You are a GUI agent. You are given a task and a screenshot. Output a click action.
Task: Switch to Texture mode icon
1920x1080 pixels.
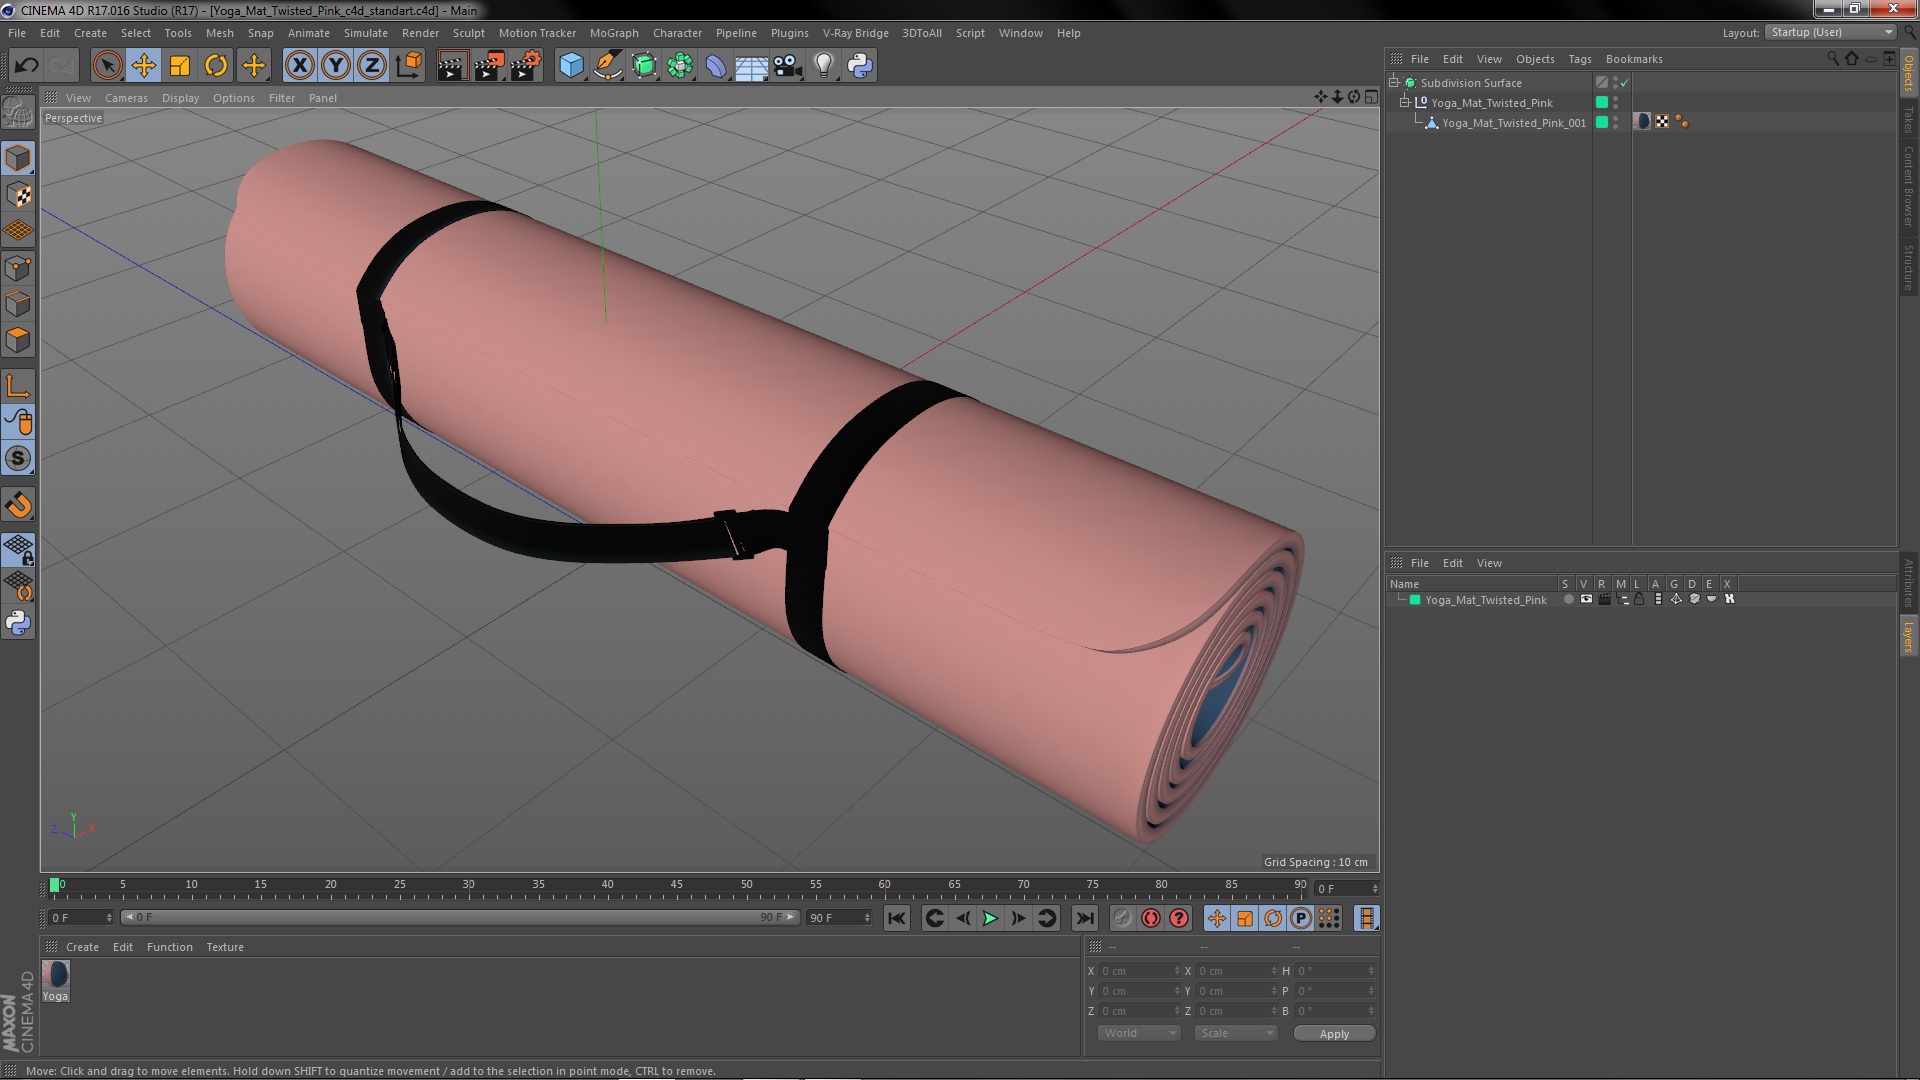pos(18,195)
